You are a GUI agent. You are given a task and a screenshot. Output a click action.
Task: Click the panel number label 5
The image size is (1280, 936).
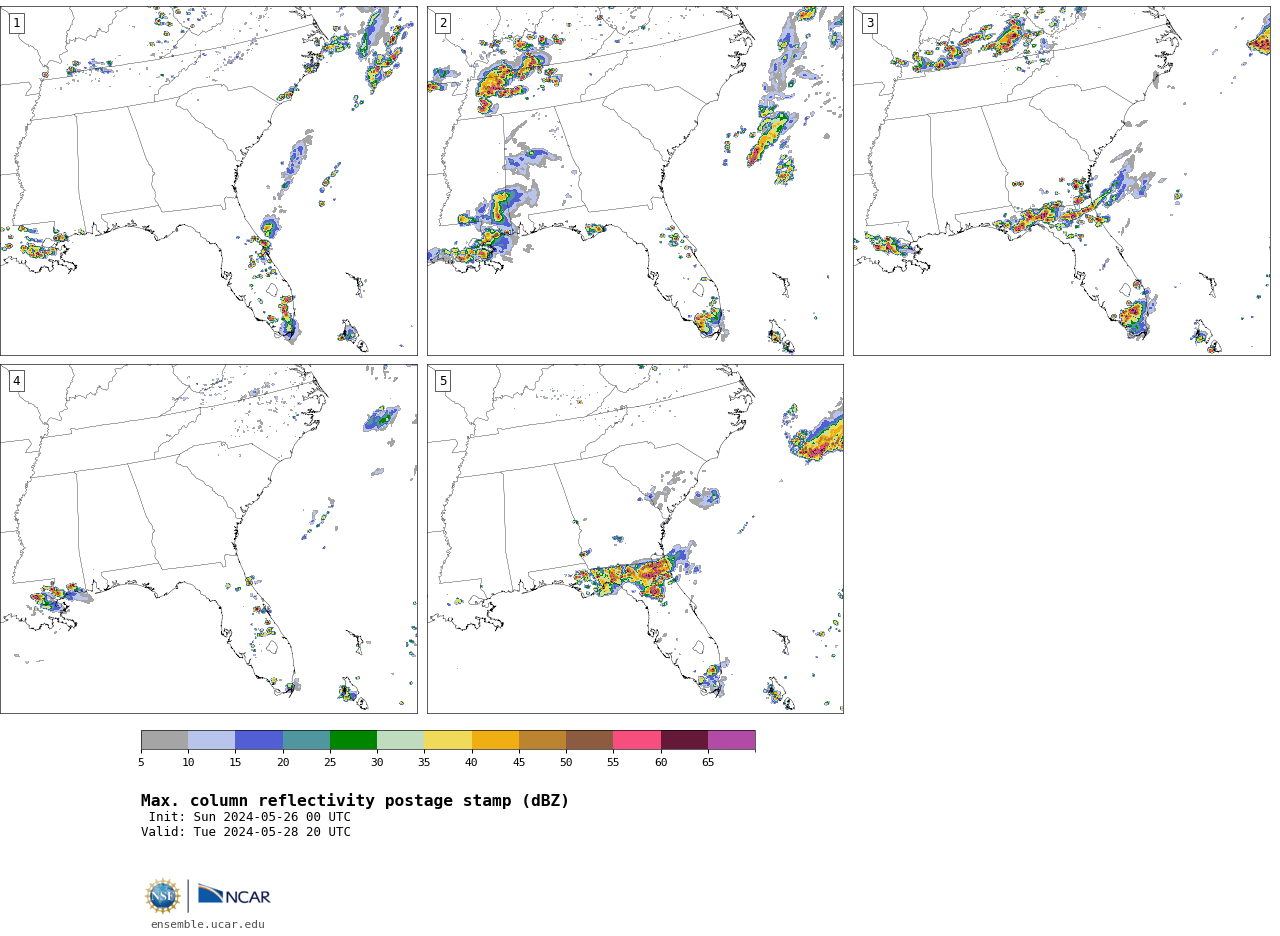tap(443, 381)
